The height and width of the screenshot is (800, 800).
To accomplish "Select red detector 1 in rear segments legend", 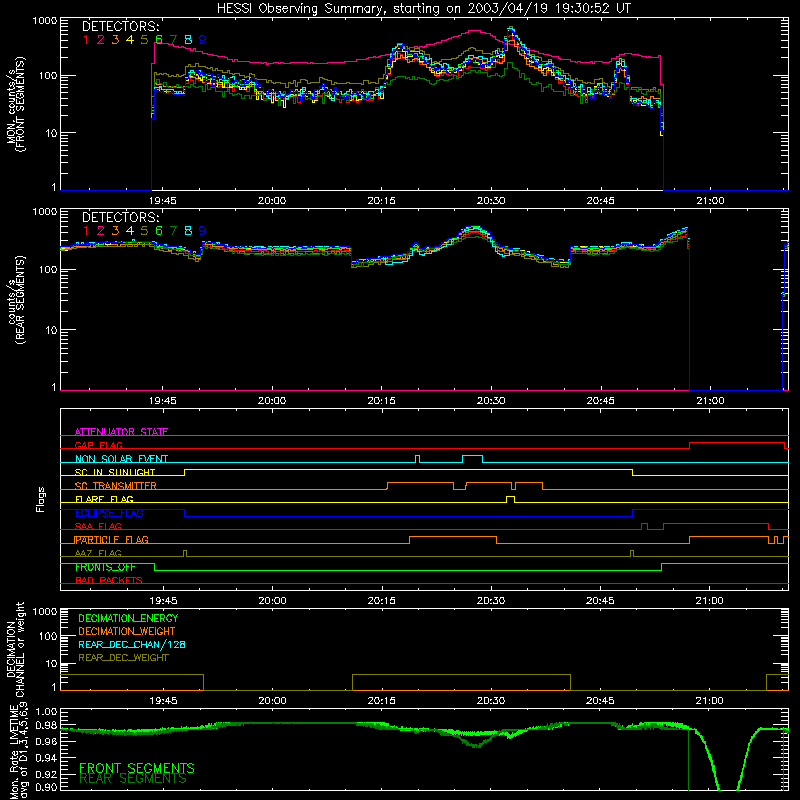I will [x=86, y=231].
